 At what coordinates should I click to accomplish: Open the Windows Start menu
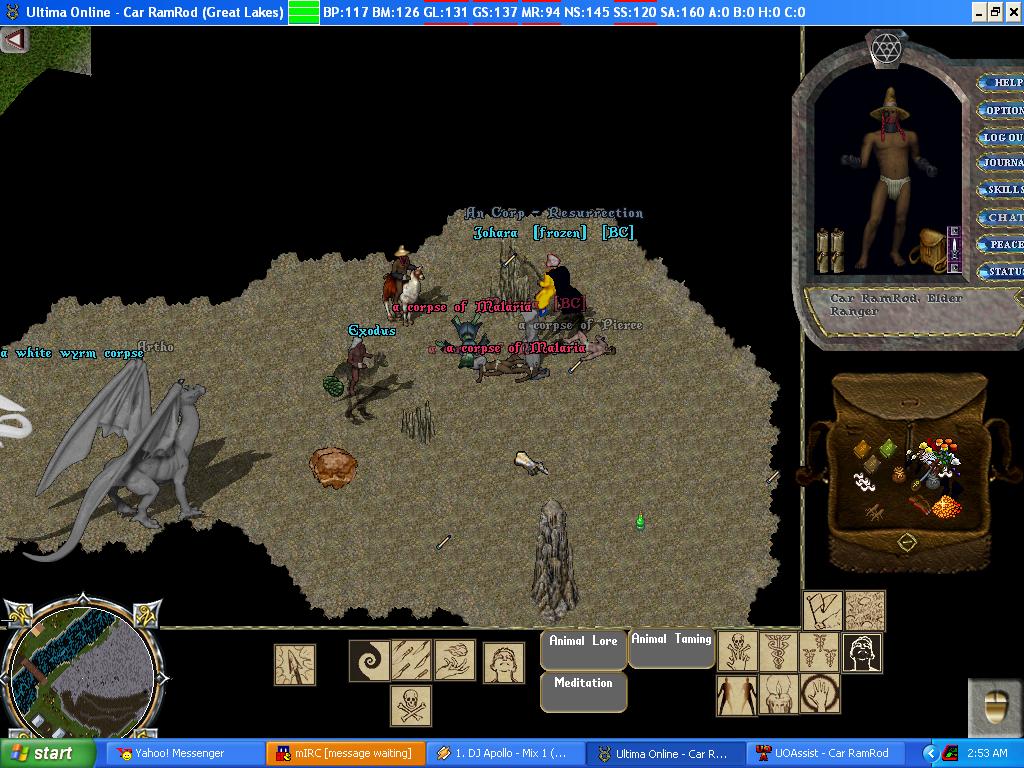[x=48, y=754]
